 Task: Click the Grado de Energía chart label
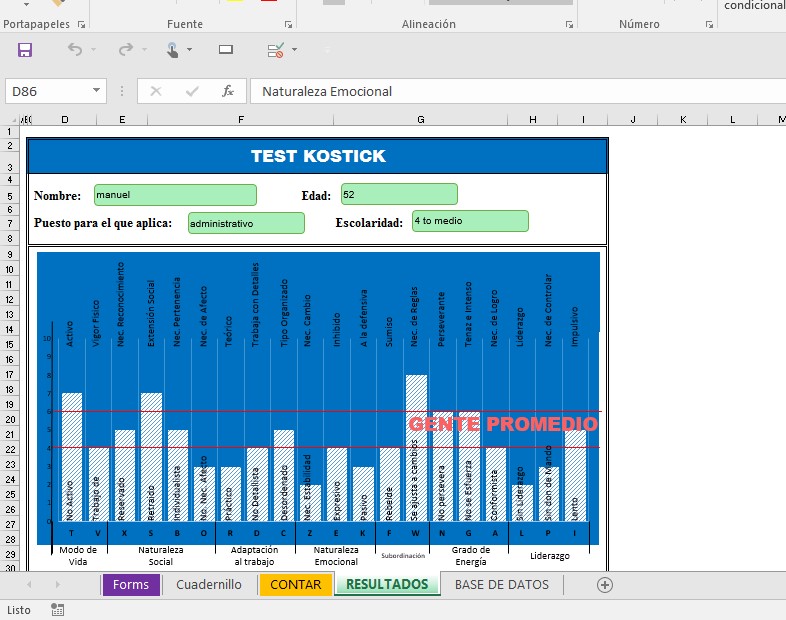pos(471,556)
